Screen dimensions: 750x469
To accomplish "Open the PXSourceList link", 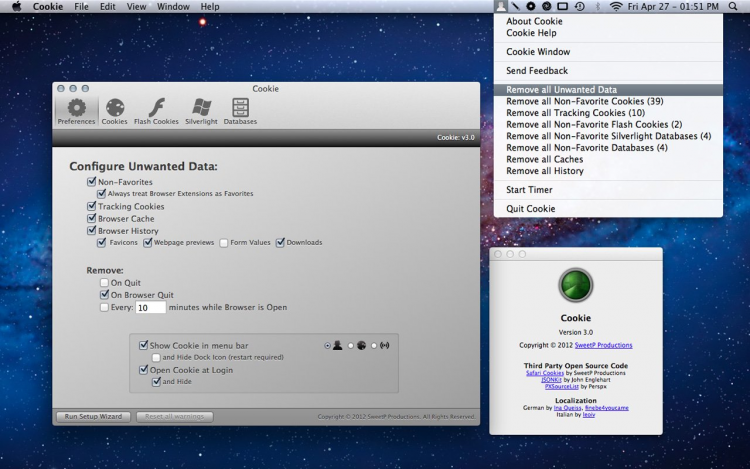I will click(x=562, y=386).
